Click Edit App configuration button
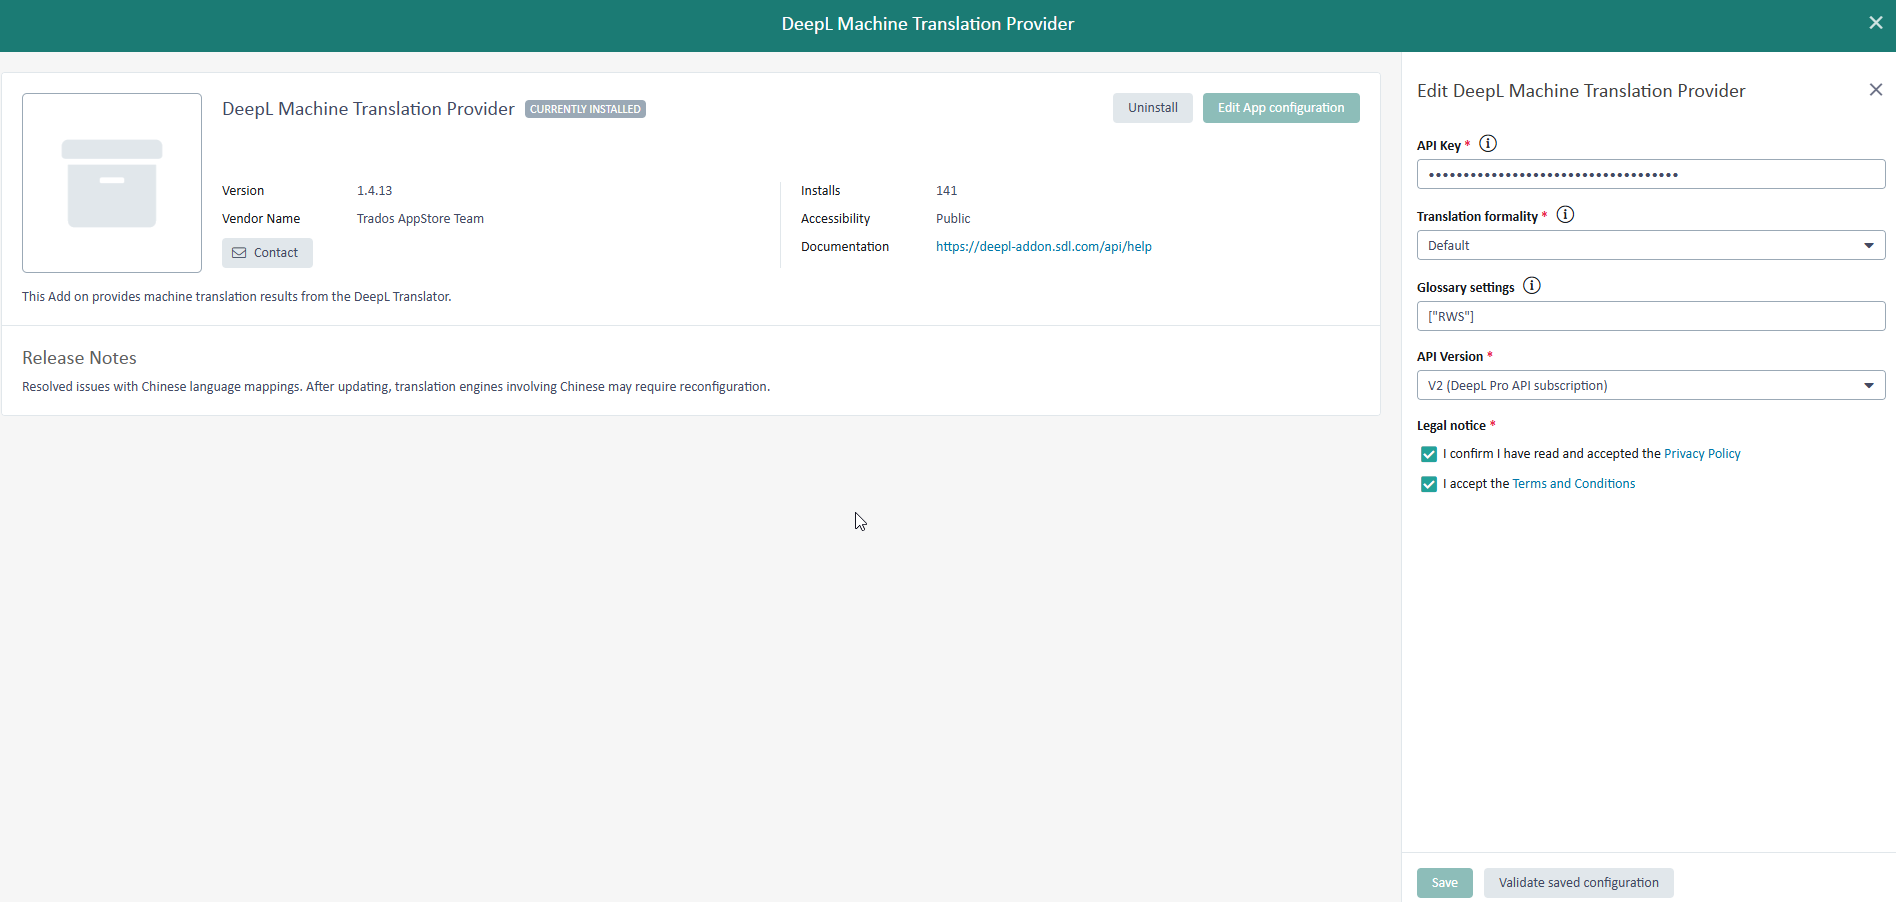Screen dimensions: 1896x902 pos(1281,108)
